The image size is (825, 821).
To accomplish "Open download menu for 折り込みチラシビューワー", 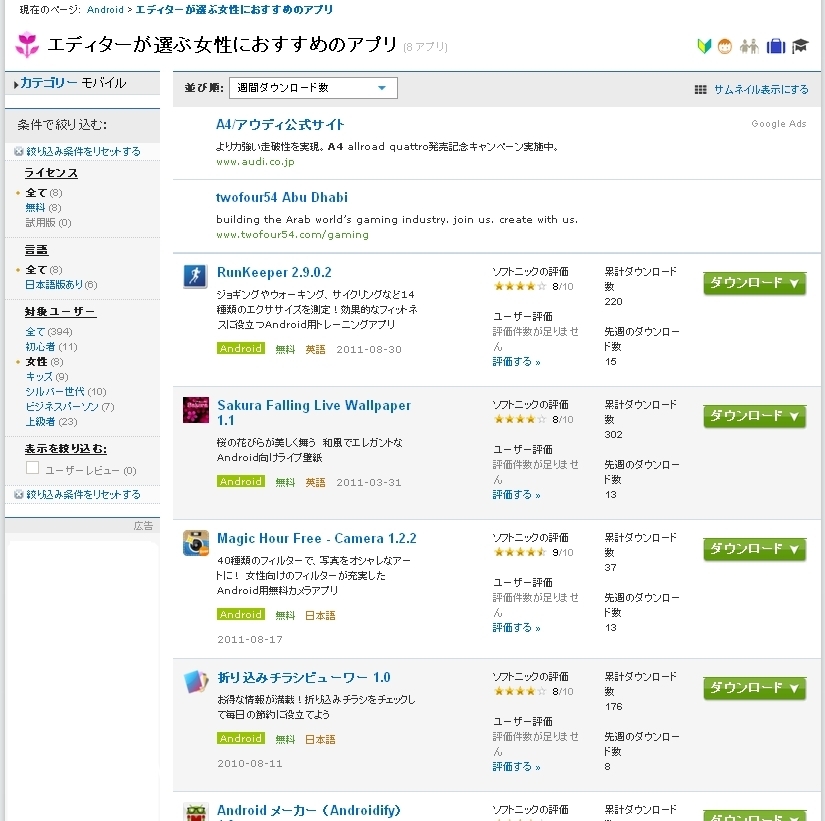I will (754, 688).
